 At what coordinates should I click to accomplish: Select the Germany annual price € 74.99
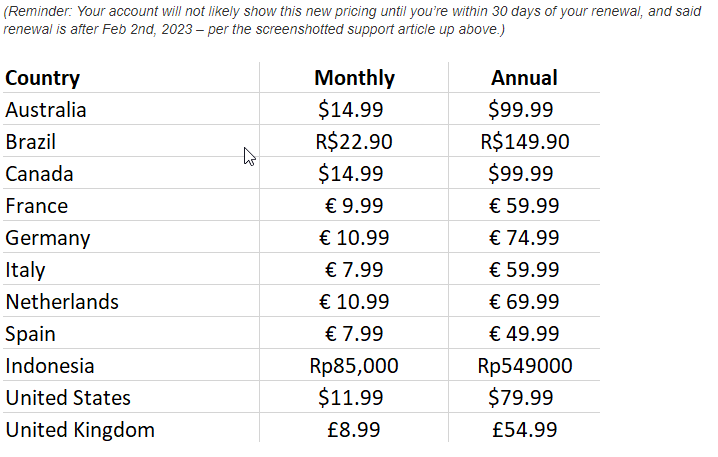(524, 238)
